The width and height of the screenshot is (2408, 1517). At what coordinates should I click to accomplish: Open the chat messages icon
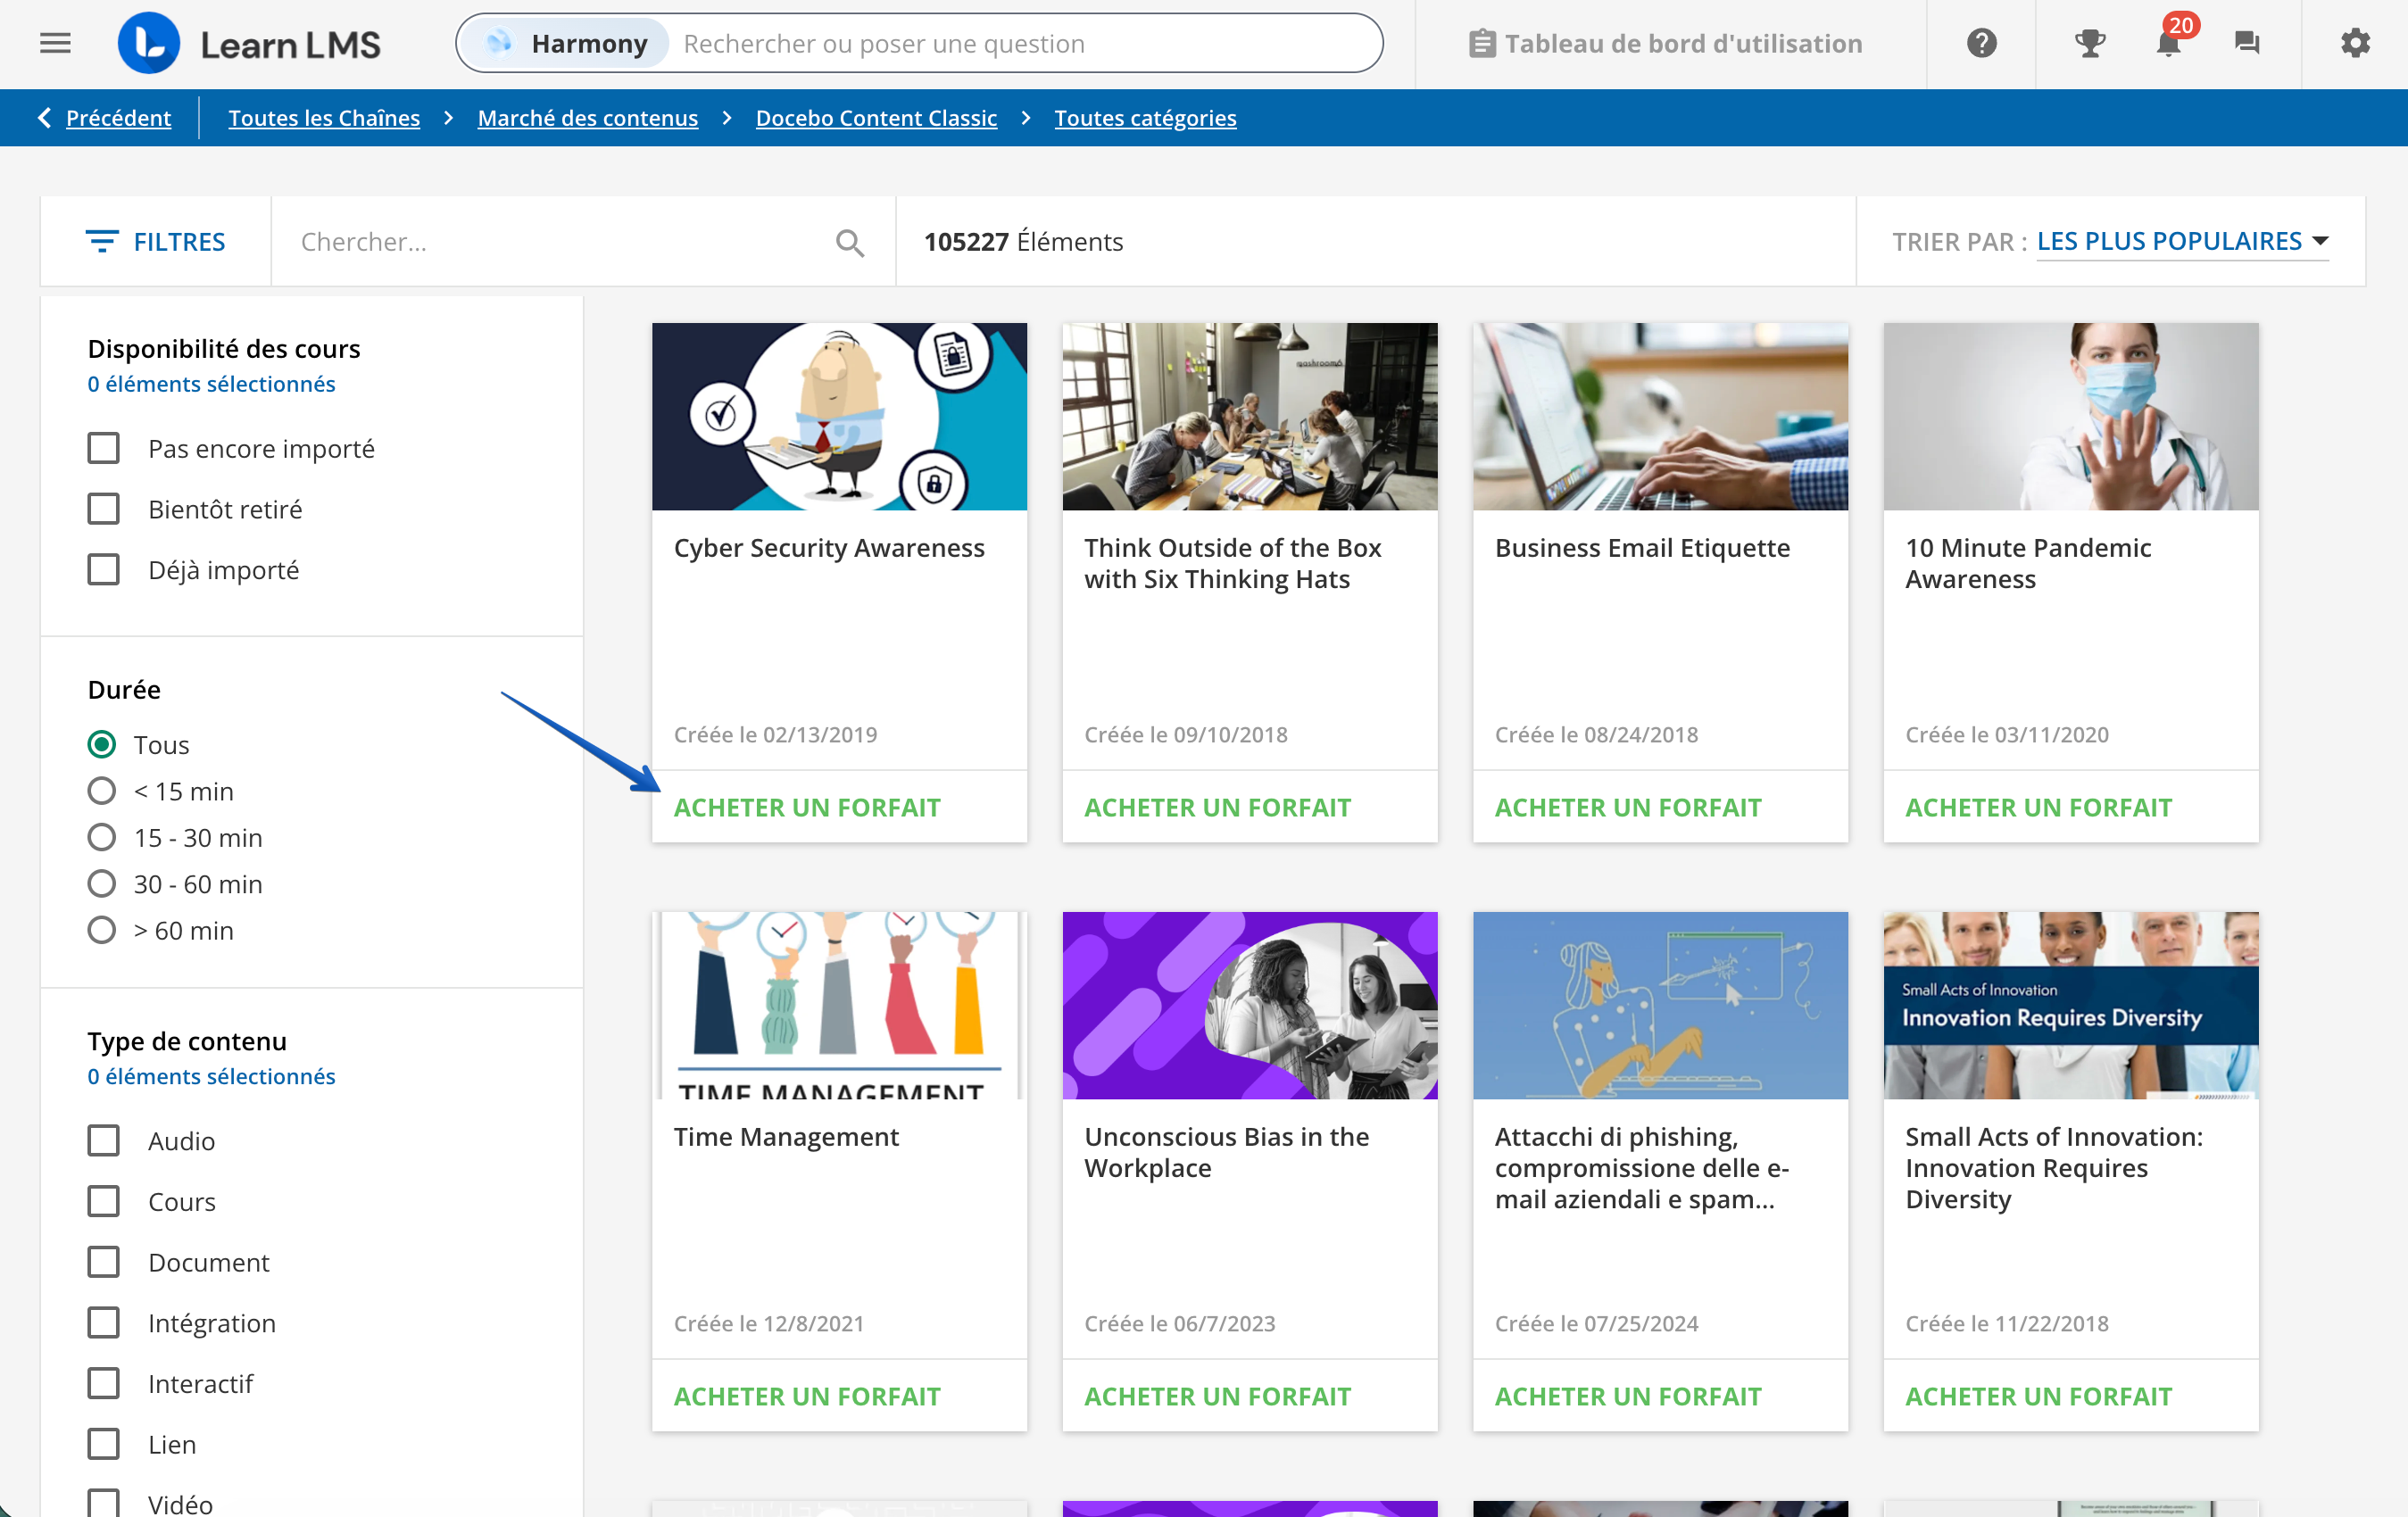pyautogui.click(x=2246, y=43)
